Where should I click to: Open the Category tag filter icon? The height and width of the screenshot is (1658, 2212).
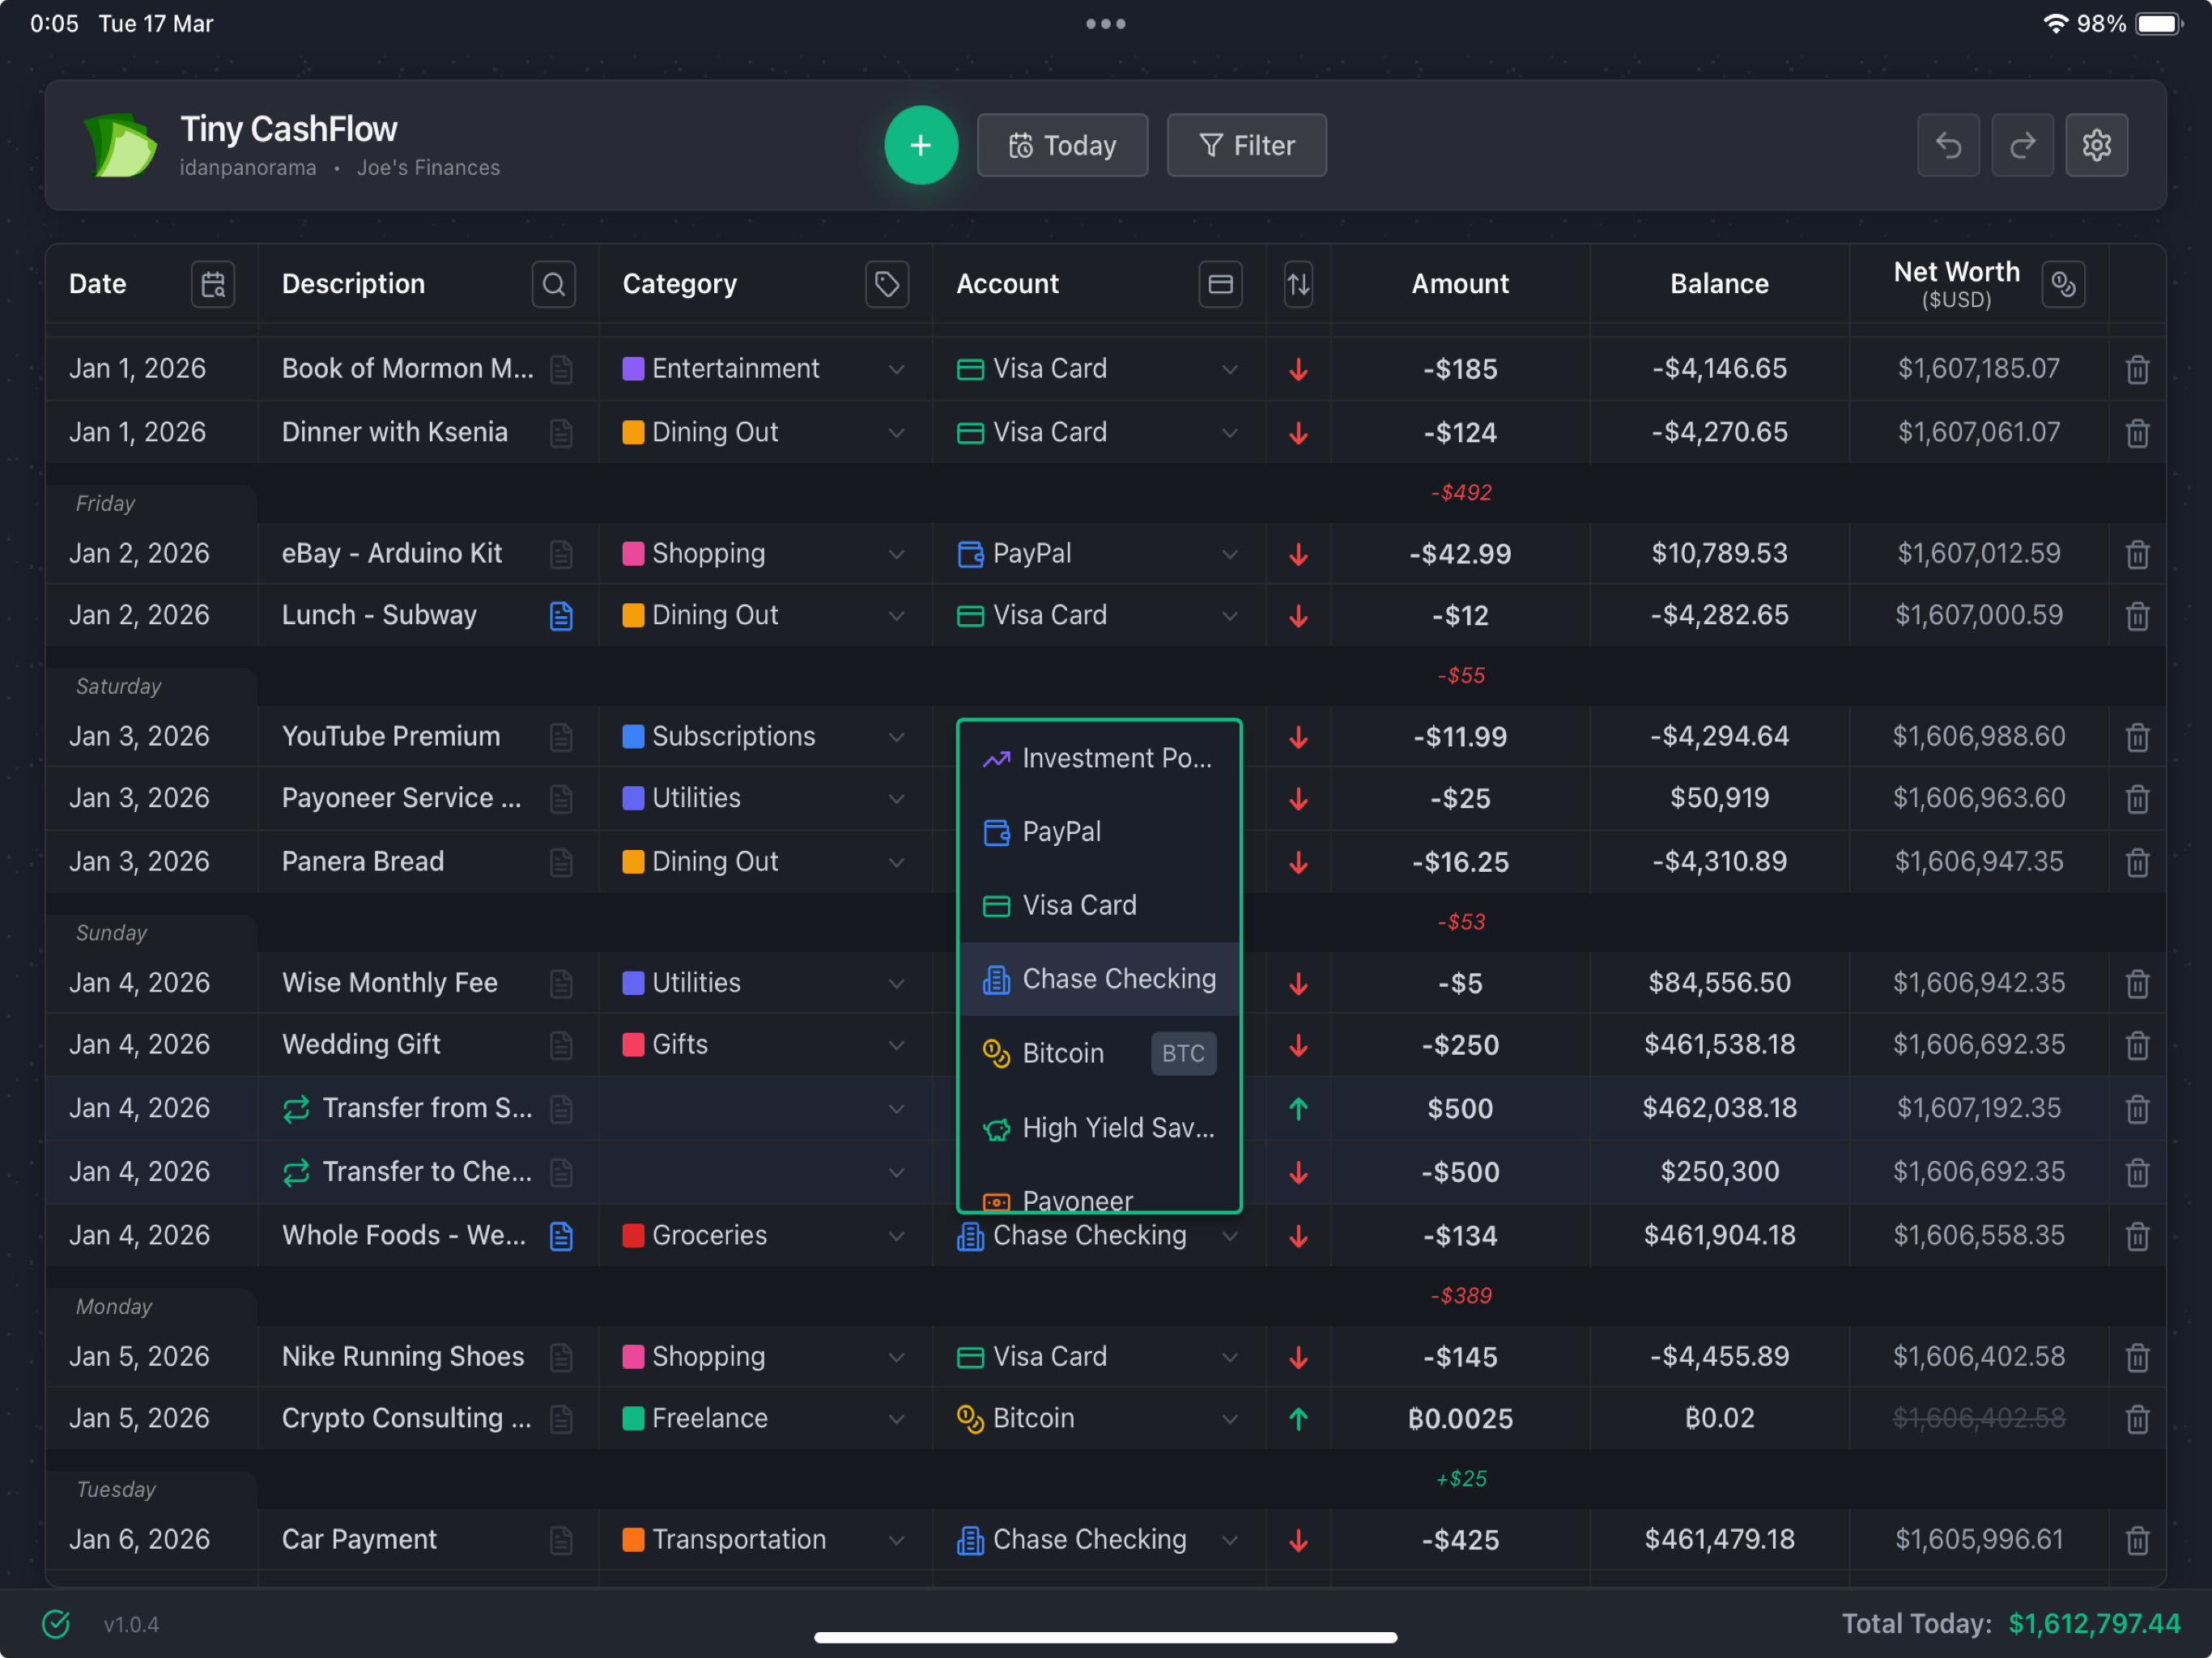886,284
